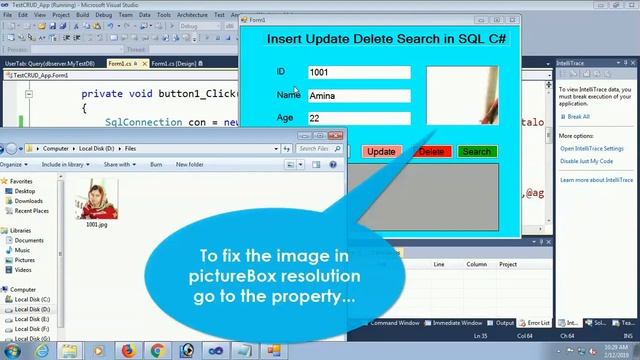Open the view options dropdown arrow in Explorer
The height and width of the screenshot is (360, 640).
pos(300,164)
